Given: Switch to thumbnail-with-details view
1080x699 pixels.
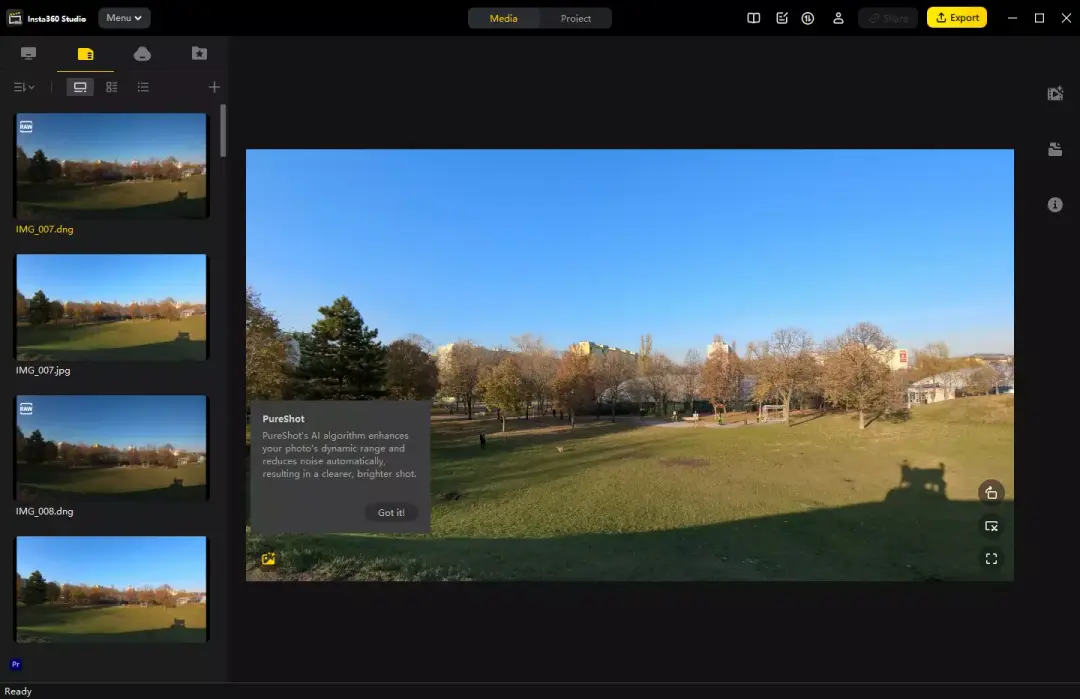Looking at the screenshot, I should (112, 87).
